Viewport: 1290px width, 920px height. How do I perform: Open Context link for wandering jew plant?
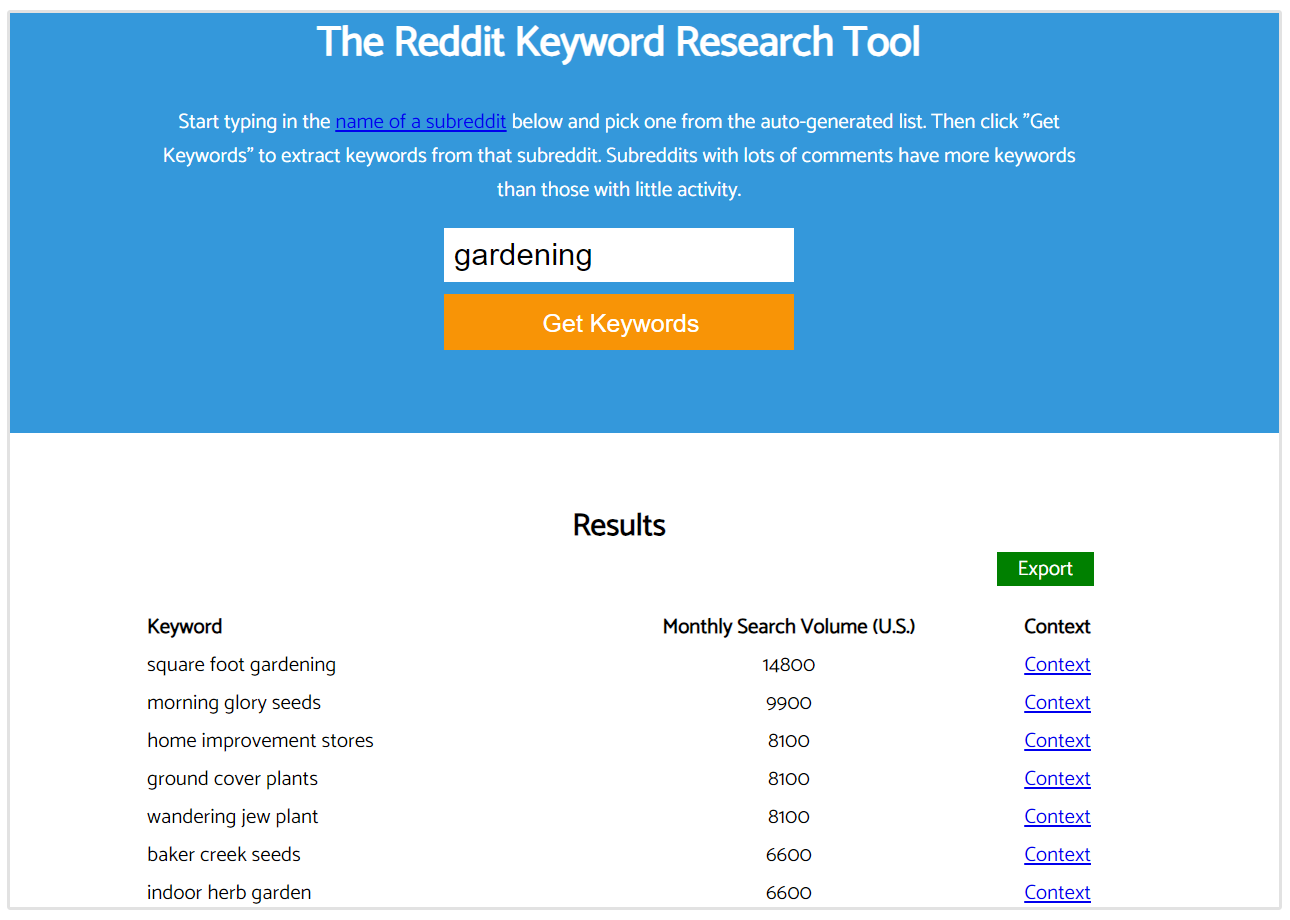click(1057, 817)
